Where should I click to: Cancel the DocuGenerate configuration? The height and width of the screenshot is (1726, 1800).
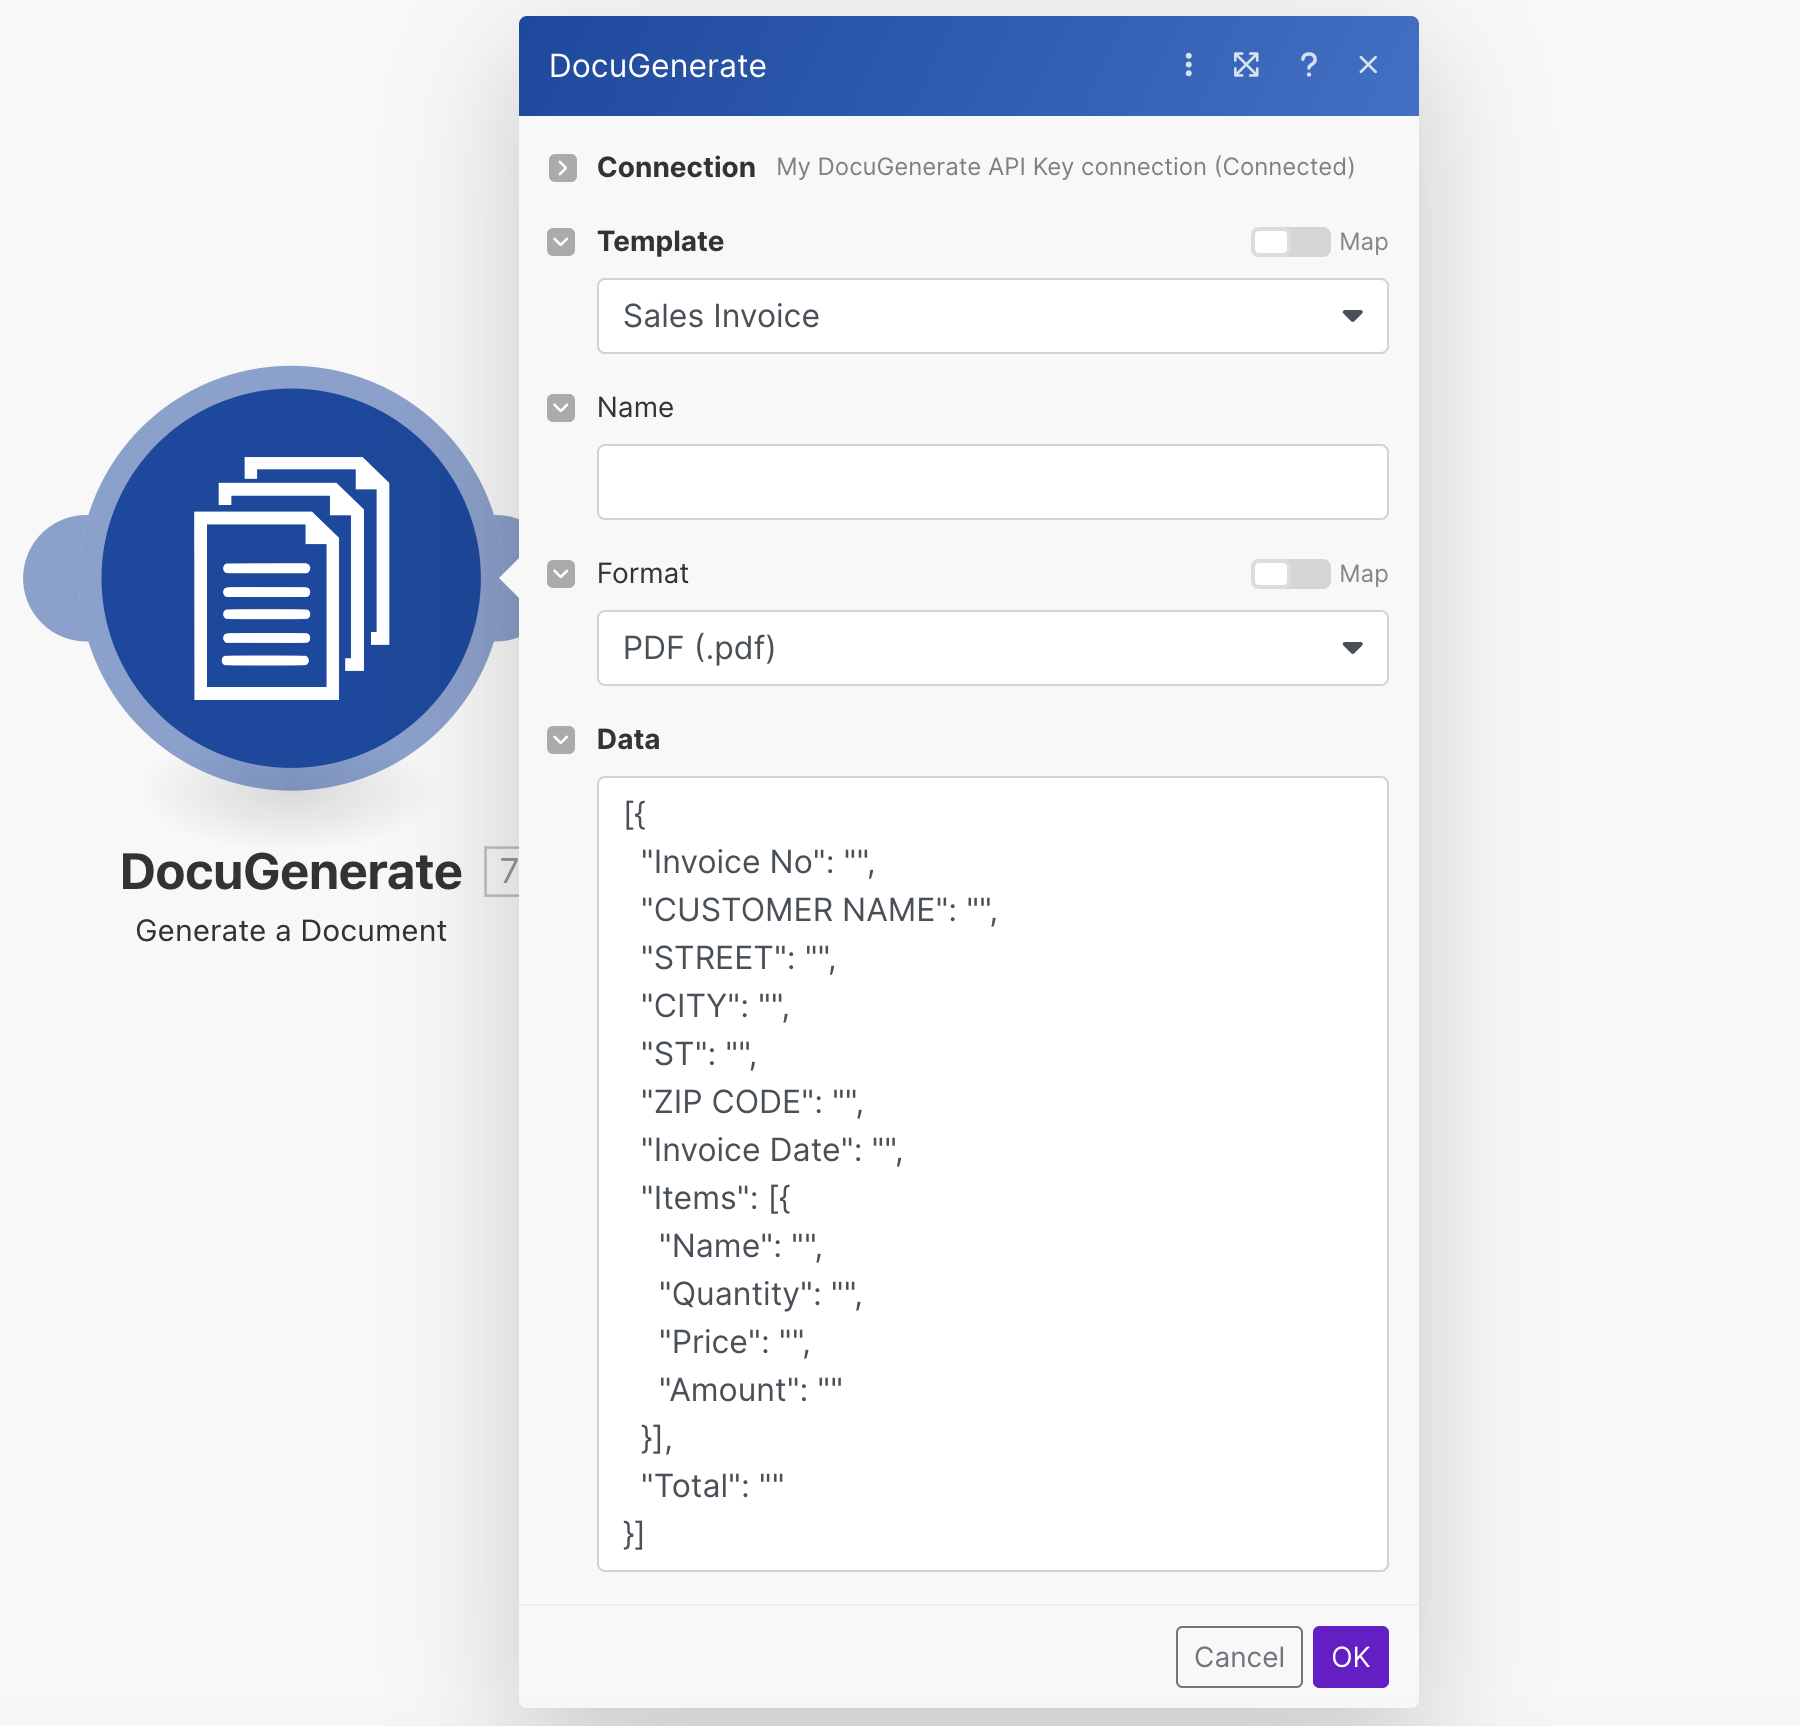coord(1239,1657)
